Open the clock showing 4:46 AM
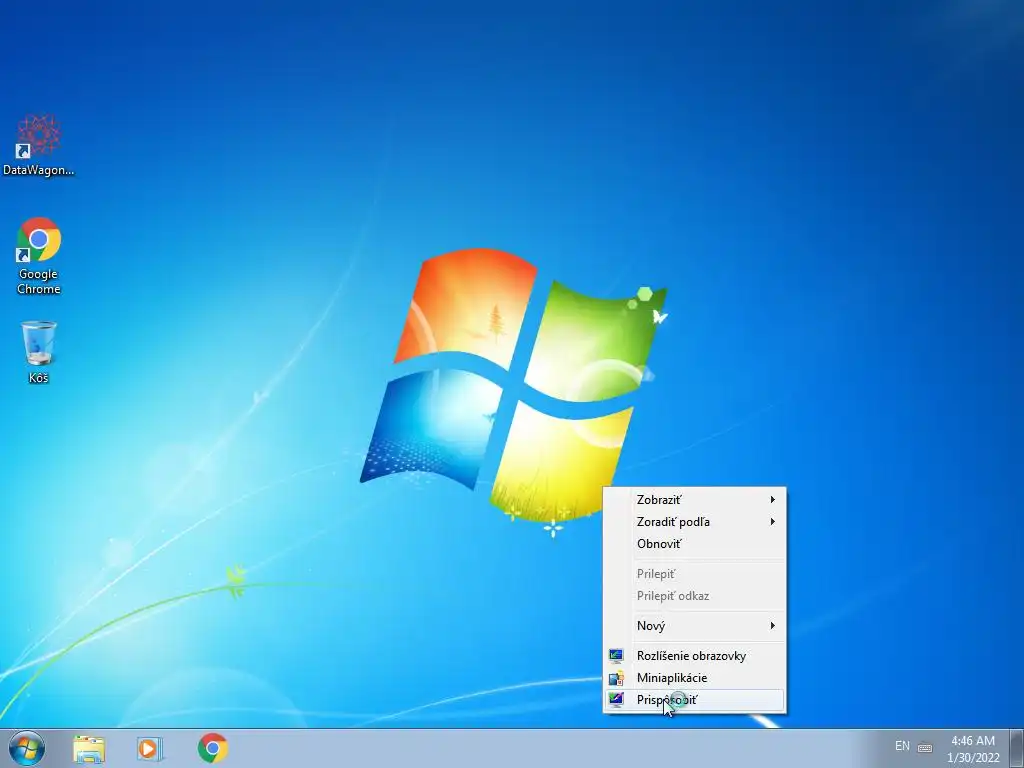 tap(972, 741)
